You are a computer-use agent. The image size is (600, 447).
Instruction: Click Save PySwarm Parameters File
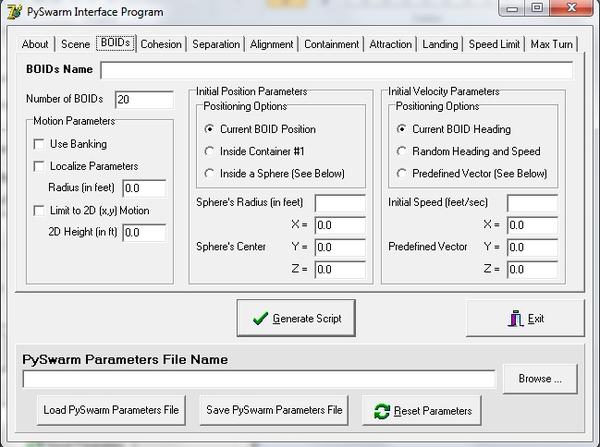[274, 410]
